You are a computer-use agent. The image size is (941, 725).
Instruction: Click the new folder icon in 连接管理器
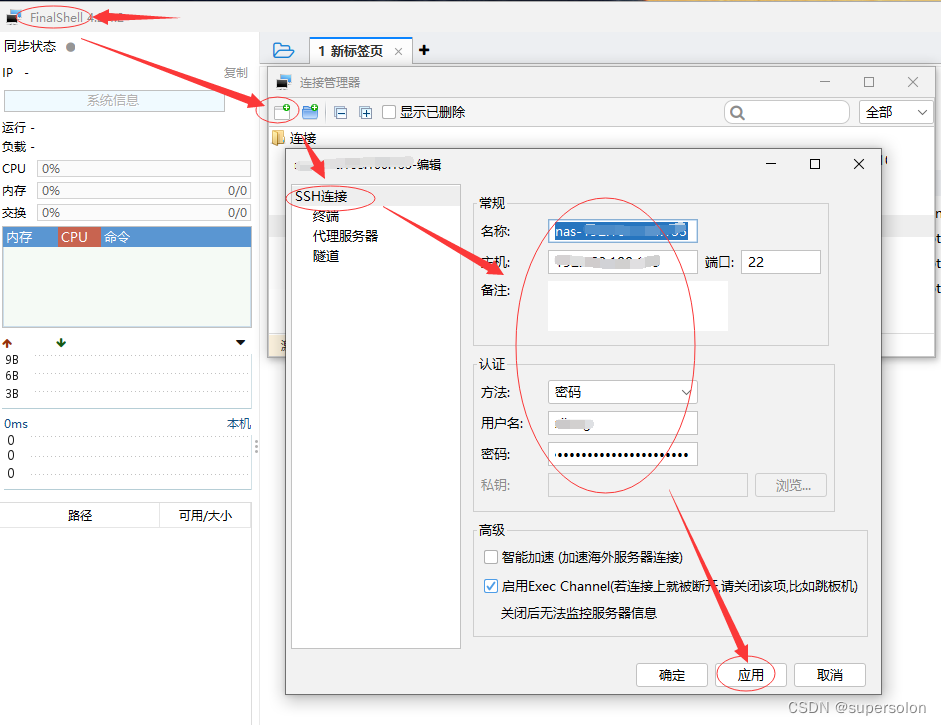pos(310,111)
